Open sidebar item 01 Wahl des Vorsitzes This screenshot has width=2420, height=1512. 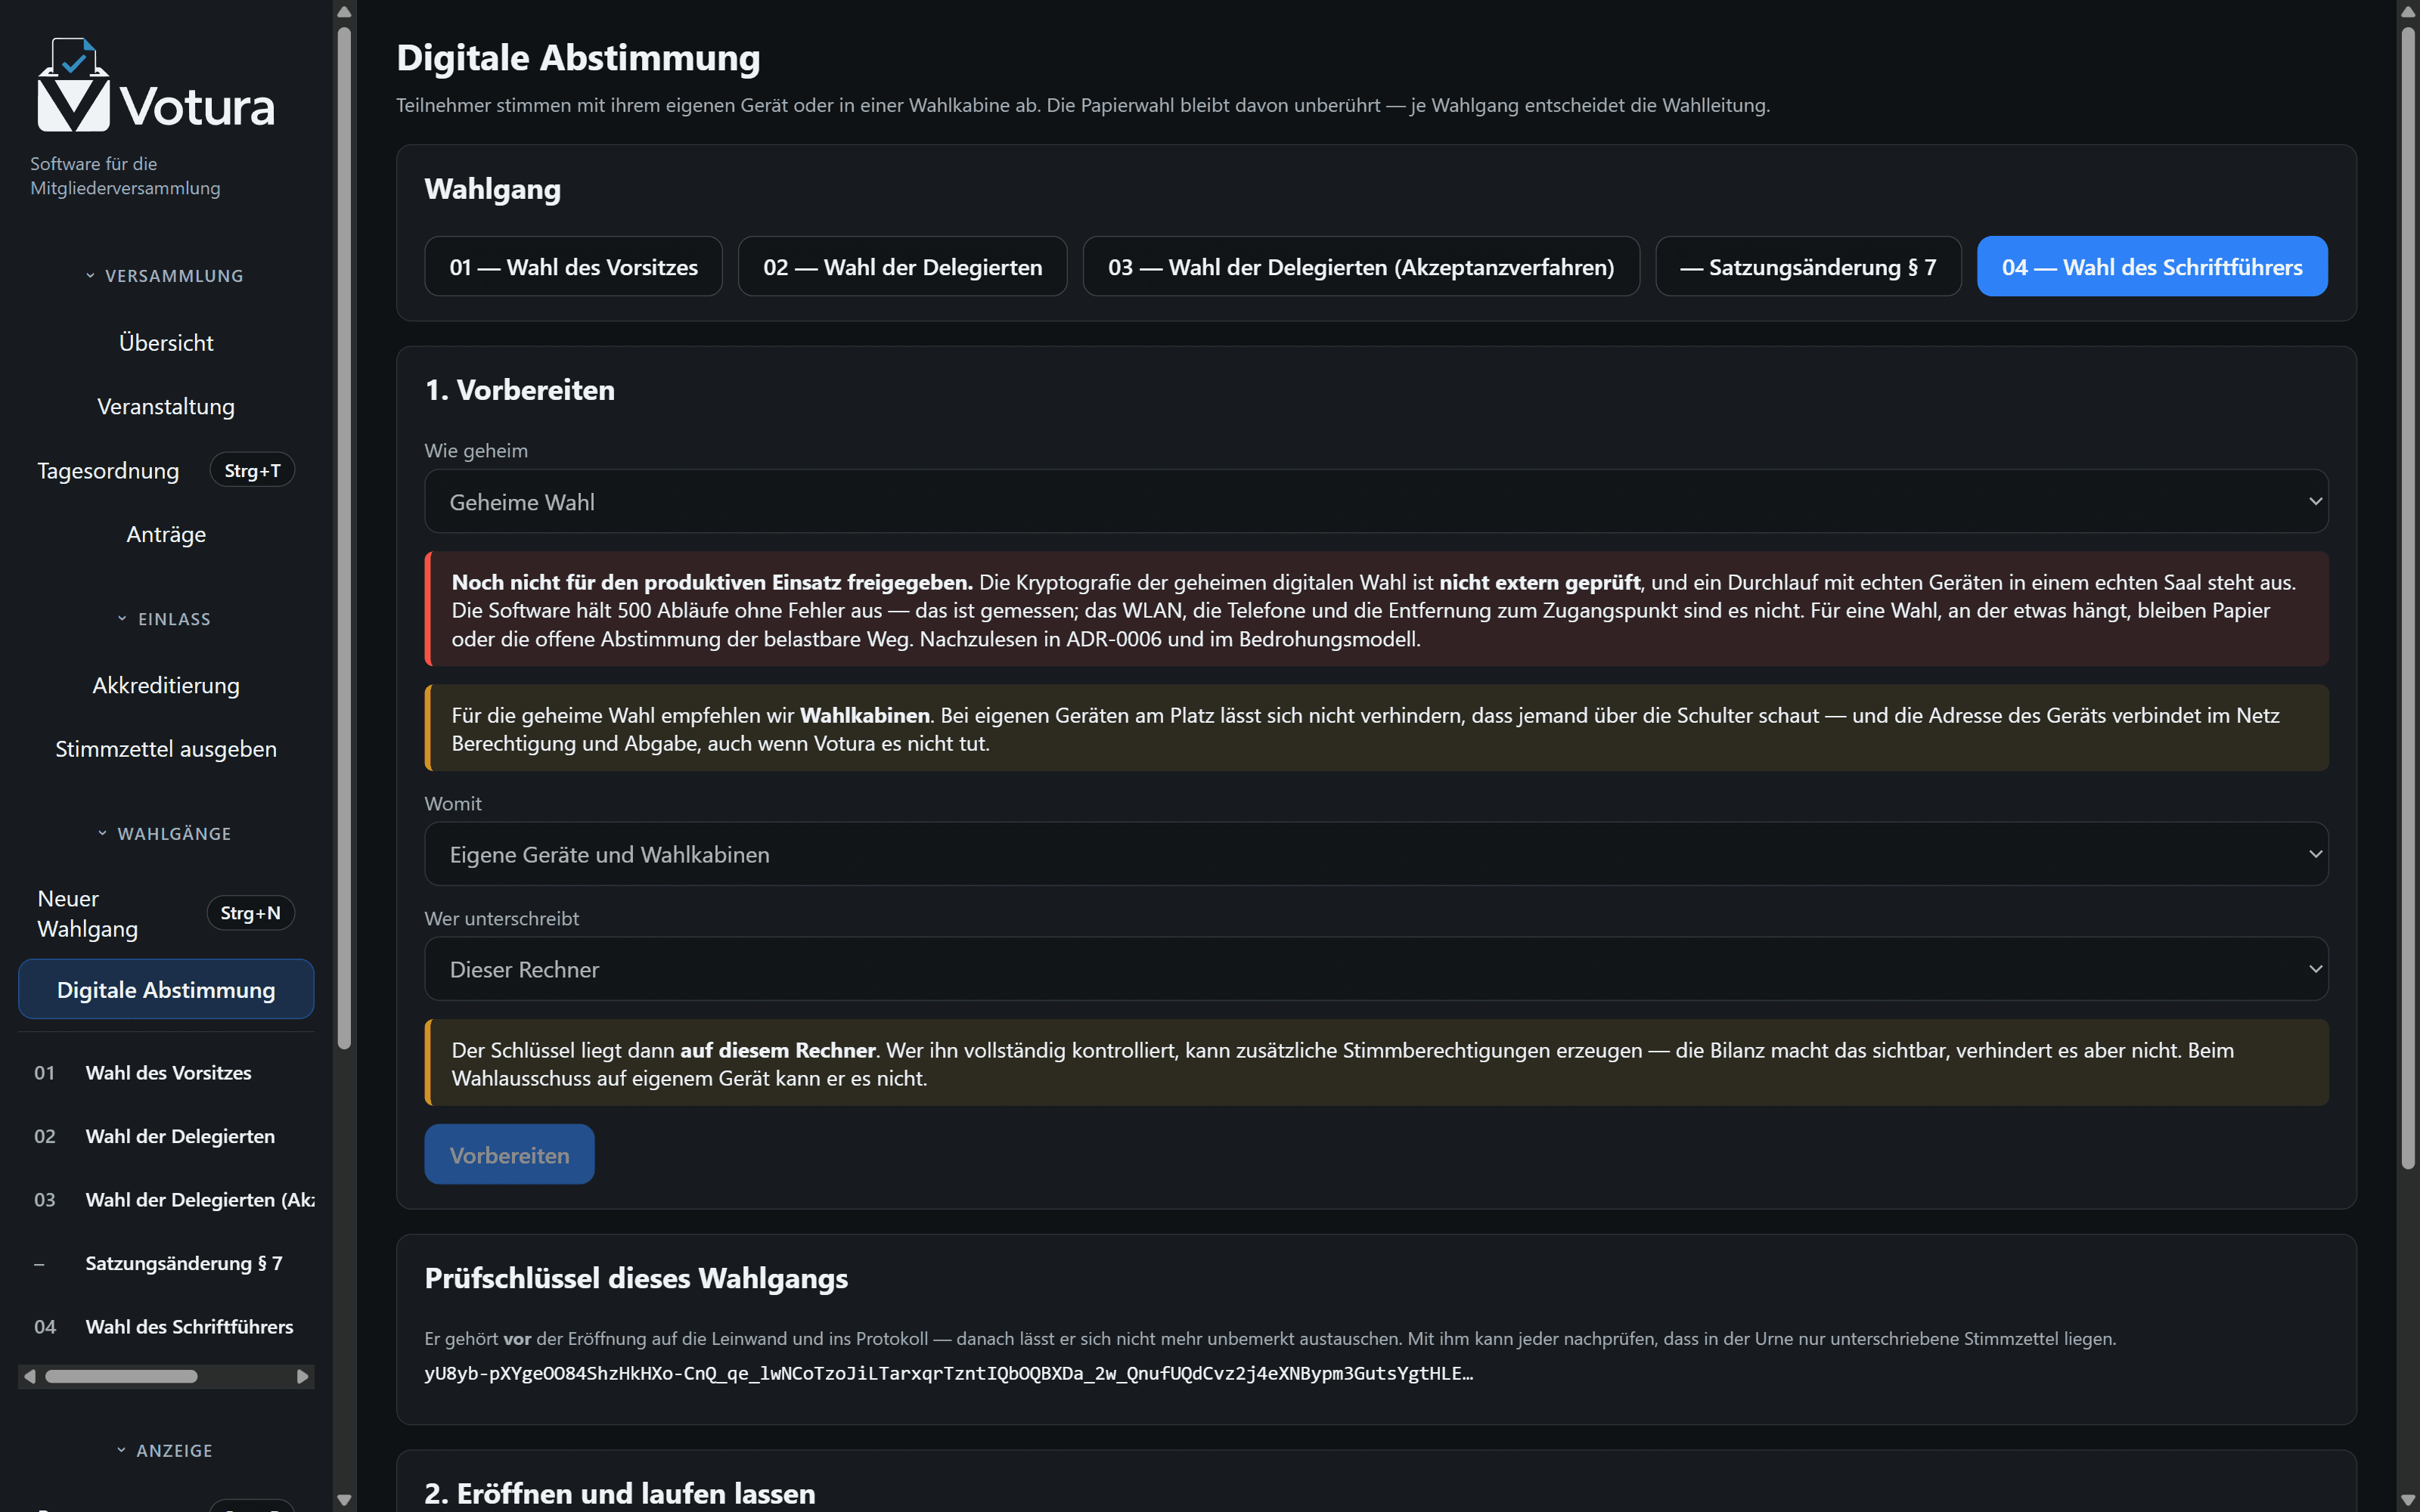[x=166, y=1073]
